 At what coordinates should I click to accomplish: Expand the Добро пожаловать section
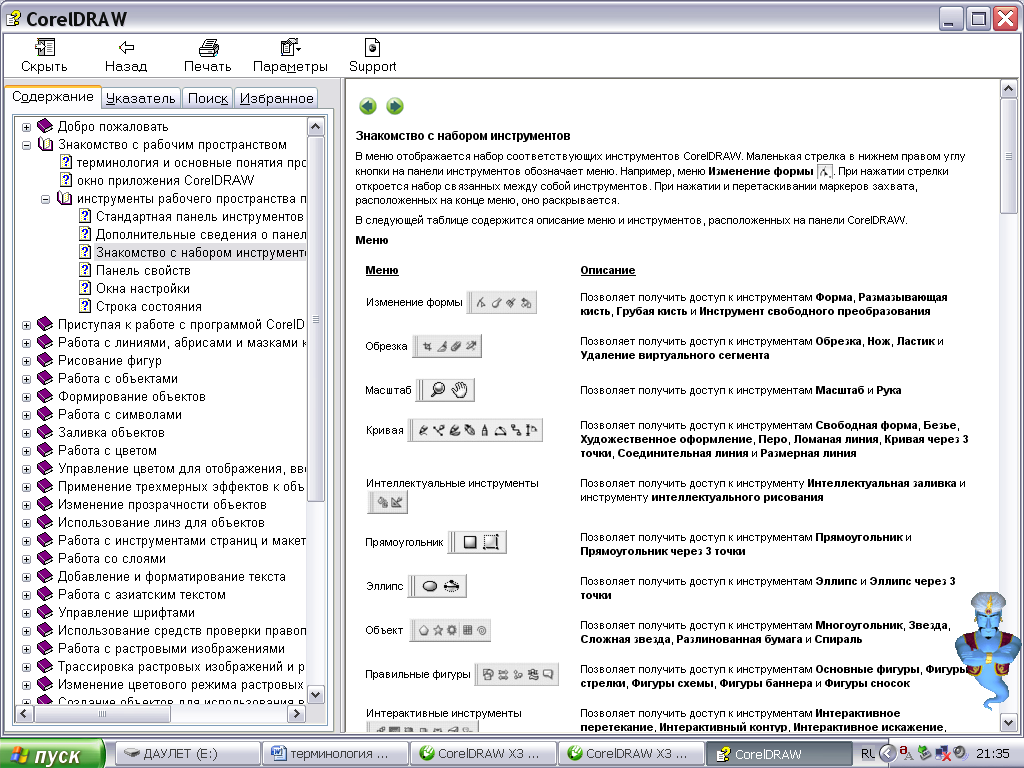click(26, 127)
